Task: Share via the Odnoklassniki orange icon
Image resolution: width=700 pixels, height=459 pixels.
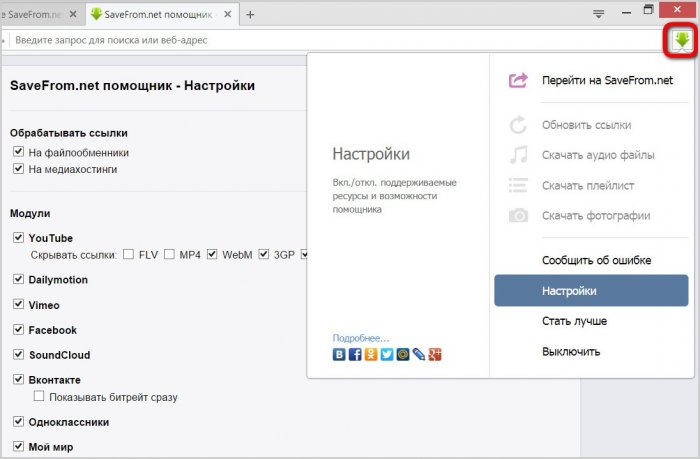Action: point(371,355)
